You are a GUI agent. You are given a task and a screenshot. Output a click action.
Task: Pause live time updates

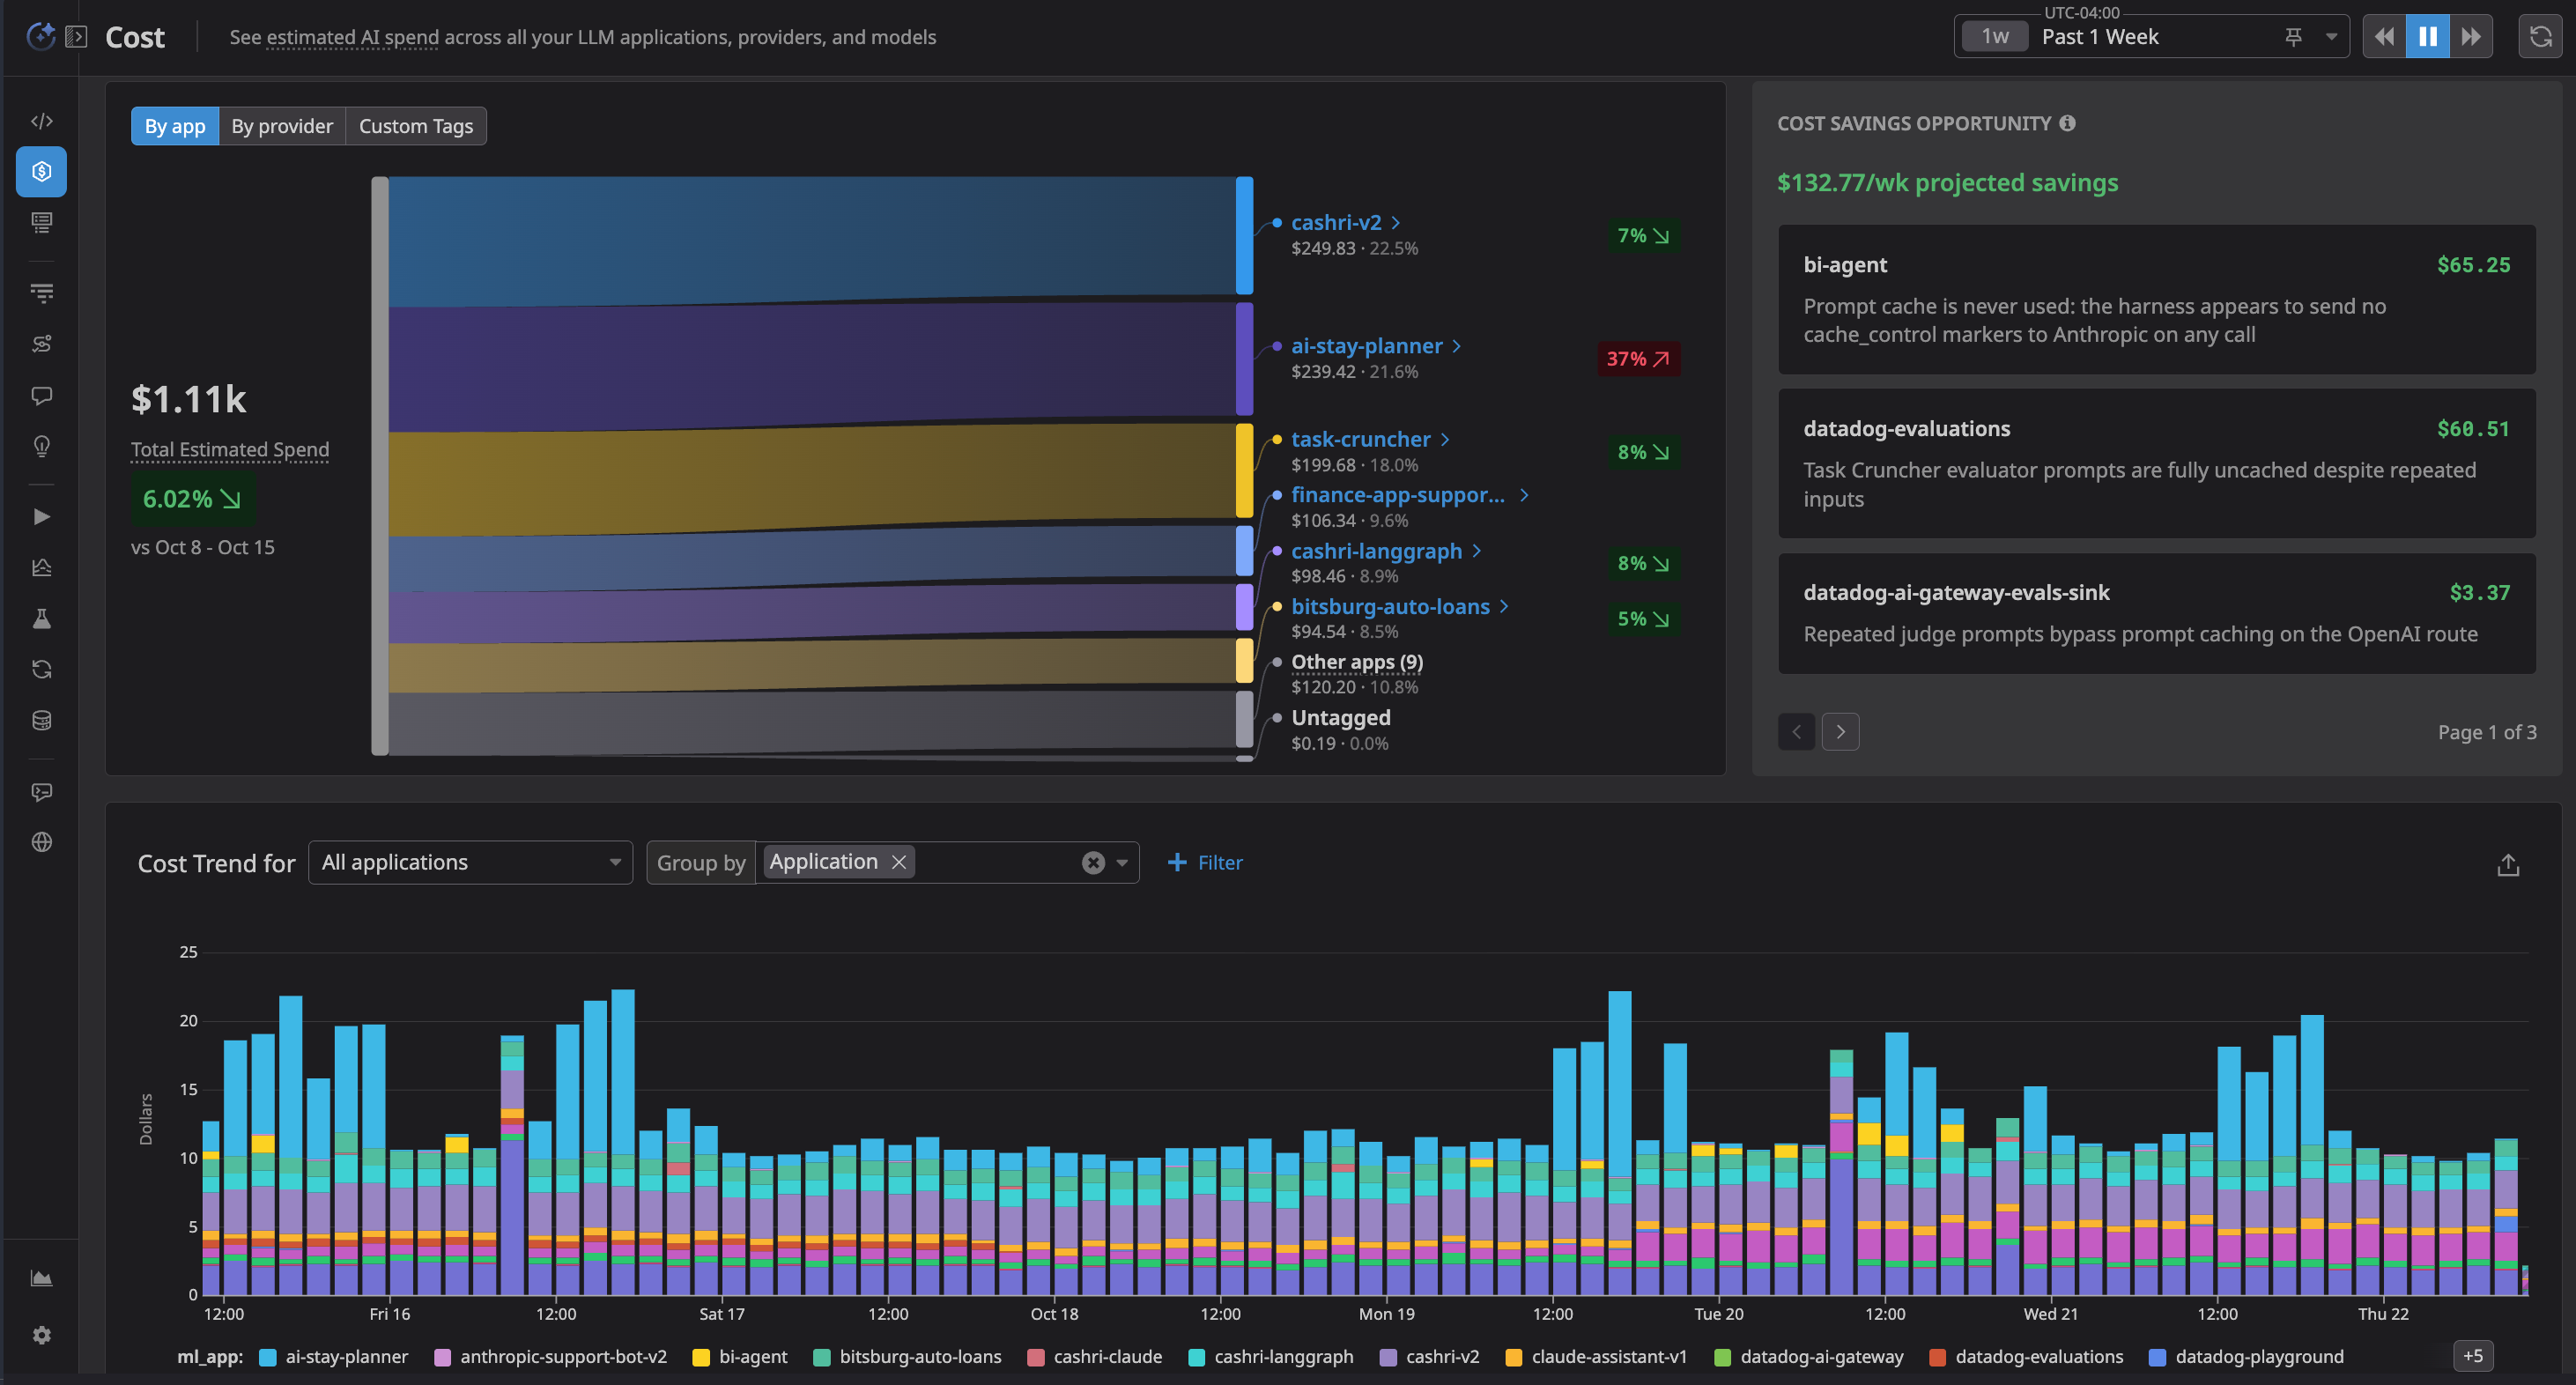[x=2427, y=37]
